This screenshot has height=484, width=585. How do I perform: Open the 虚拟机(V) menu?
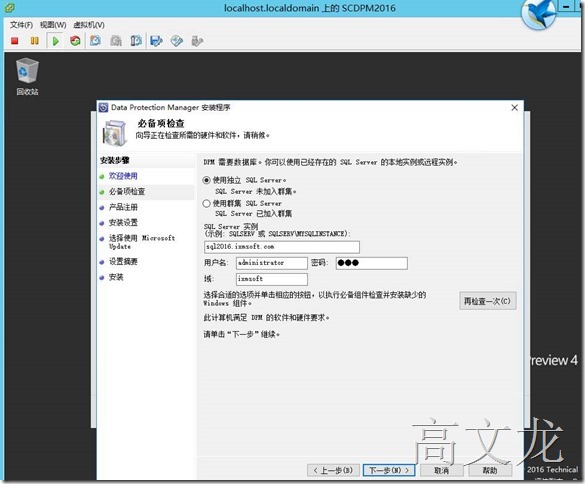pos(89,25)
